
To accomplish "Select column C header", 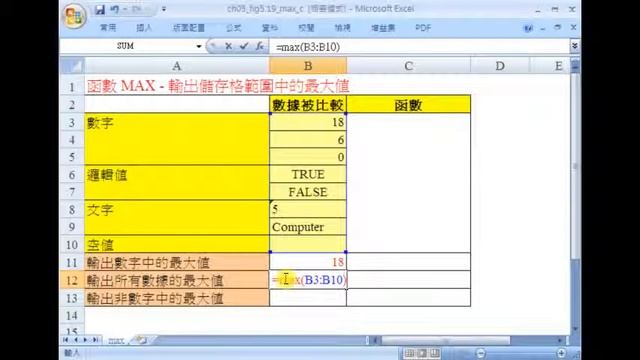I will click(409, 66).
